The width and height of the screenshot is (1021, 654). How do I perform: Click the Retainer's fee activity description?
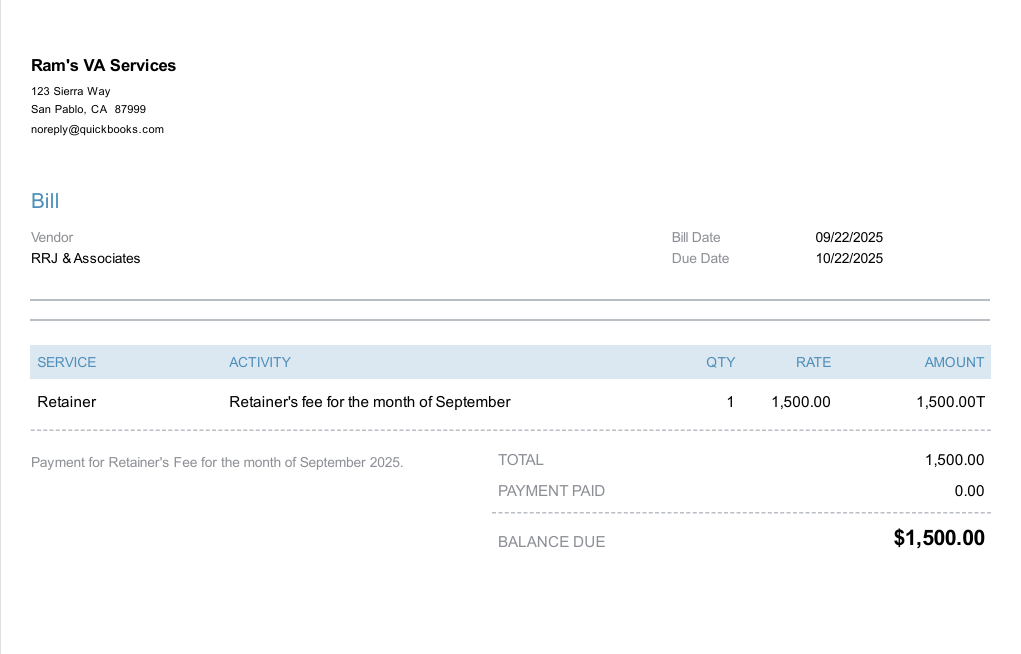(369, 402)
